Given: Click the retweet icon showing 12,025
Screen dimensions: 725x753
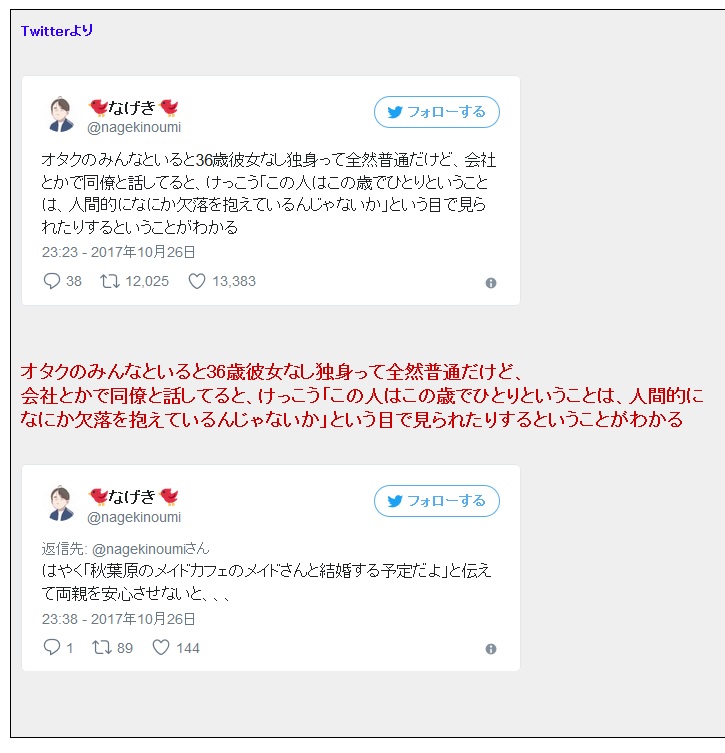Looking at the screenshot, I should tap(109, 281).
